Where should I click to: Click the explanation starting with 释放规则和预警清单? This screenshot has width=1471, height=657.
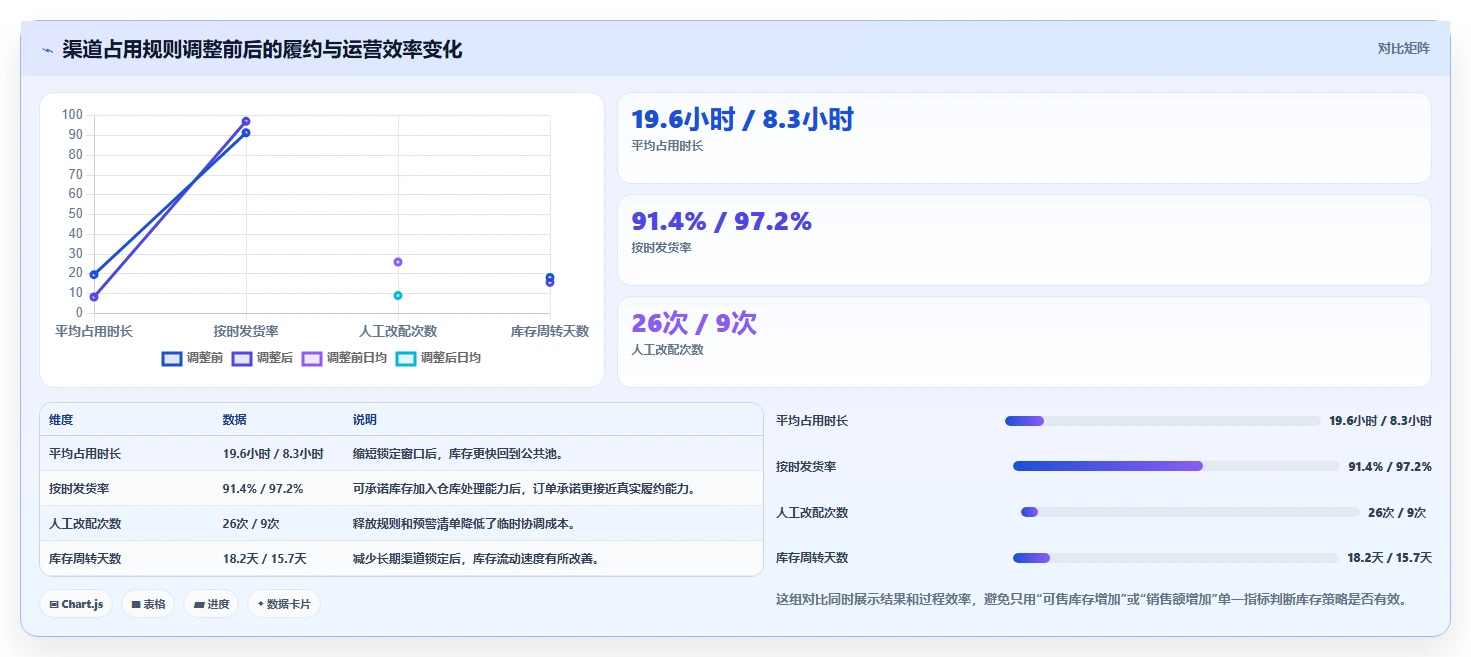pyautogui.click(x=464, y=524)
